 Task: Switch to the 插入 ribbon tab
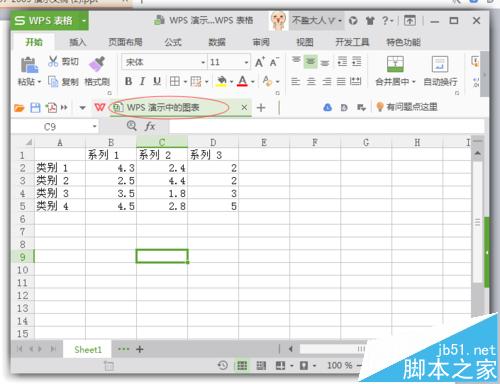click(78, 42)
